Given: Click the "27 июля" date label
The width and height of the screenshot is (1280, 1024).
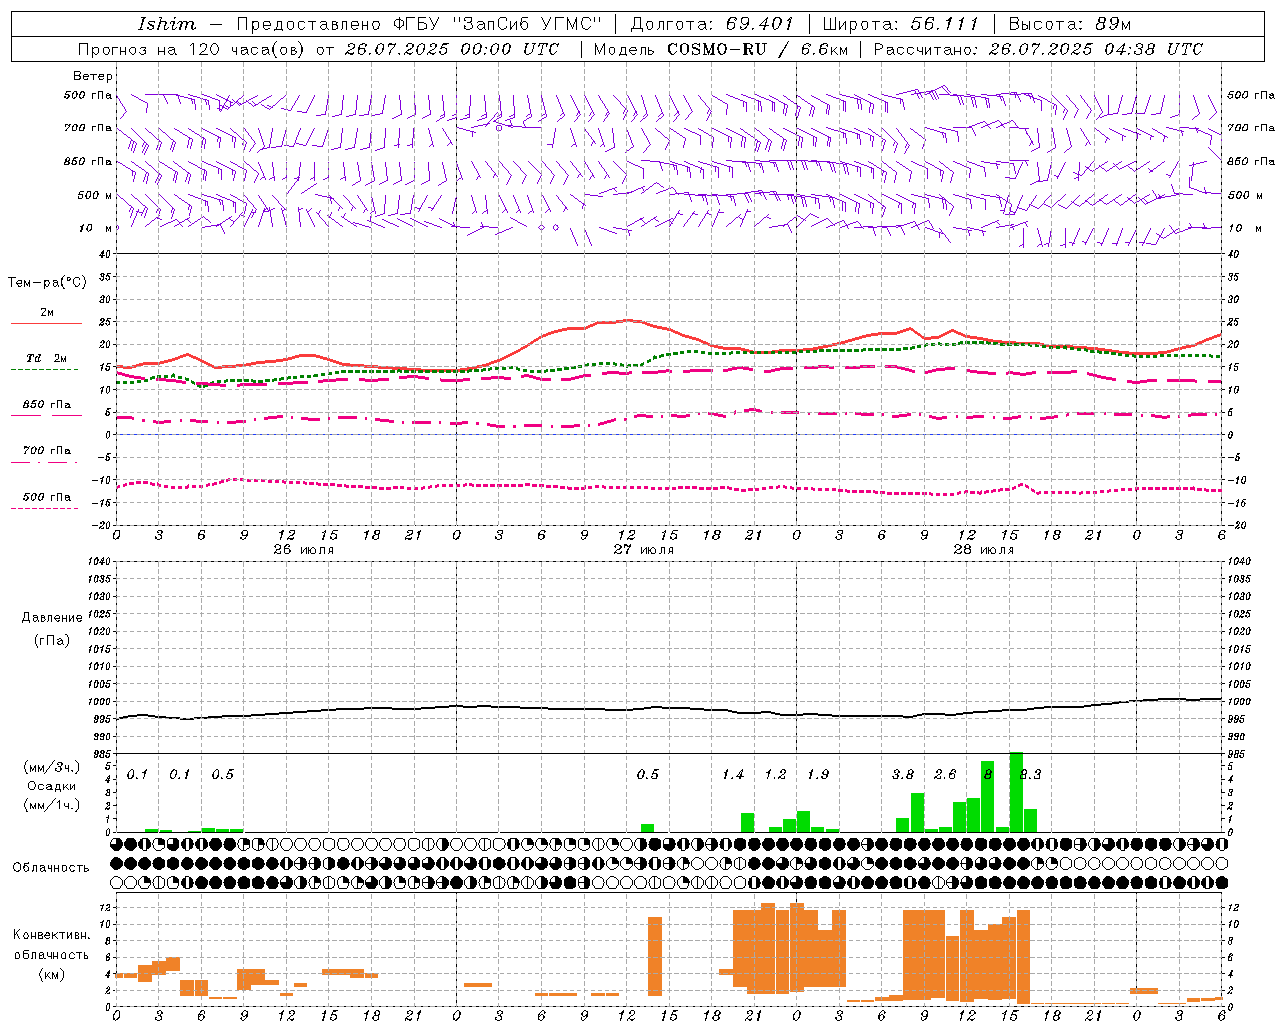Looking at the screenshot, I should click(x=643, y=550).
